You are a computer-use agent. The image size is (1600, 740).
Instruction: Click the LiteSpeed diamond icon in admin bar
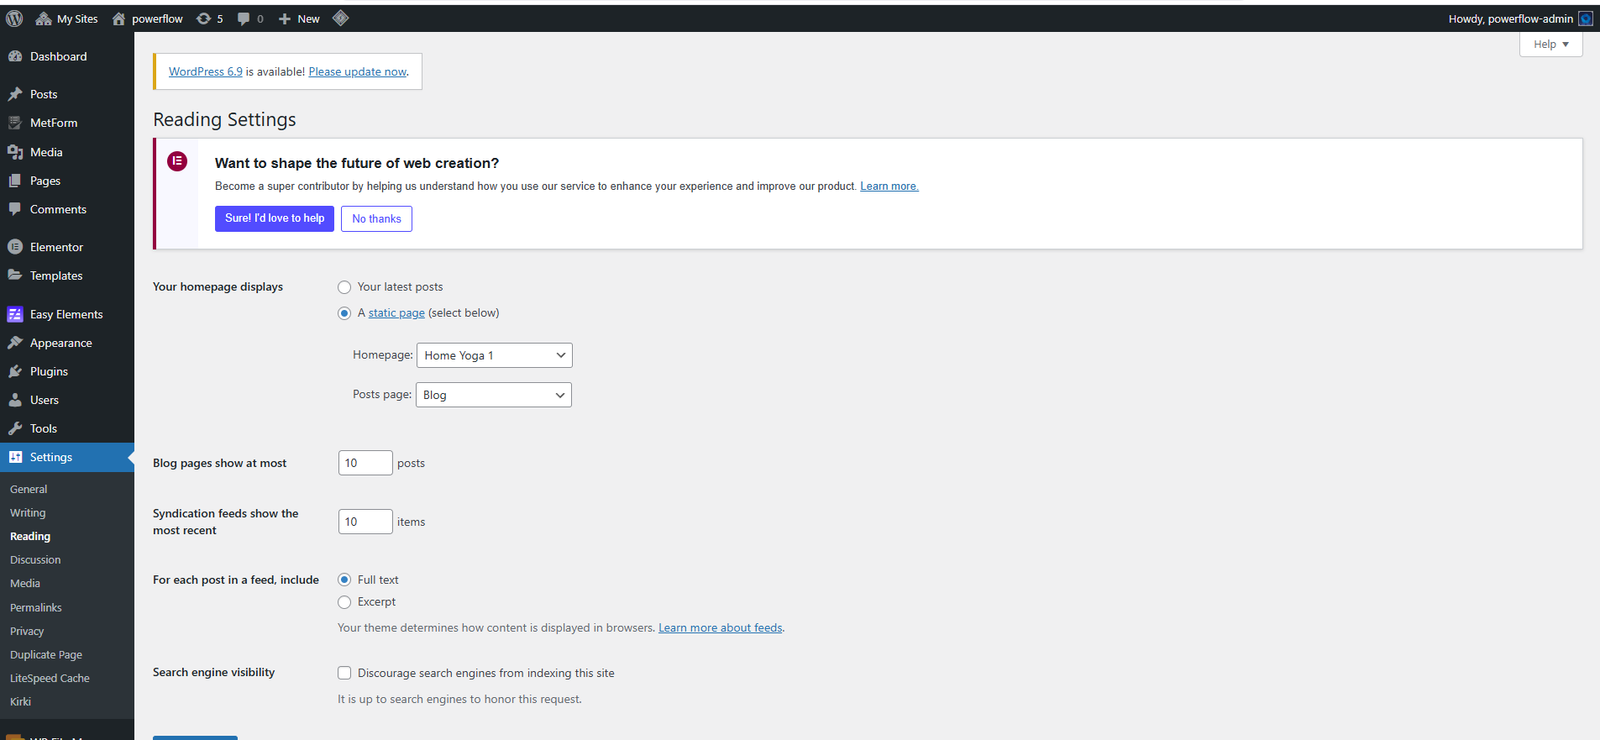340,18
